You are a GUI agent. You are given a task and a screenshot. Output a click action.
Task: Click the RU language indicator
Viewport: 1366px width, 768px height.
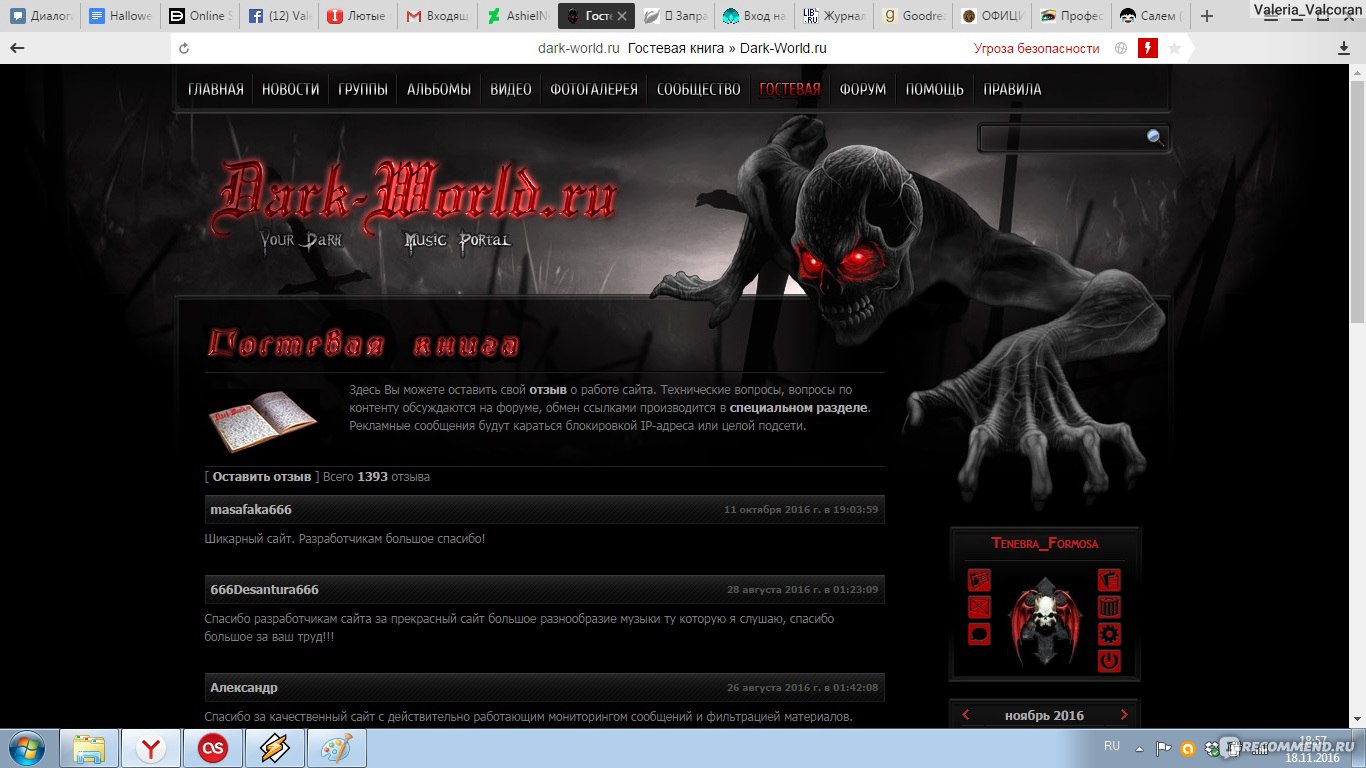1112,746
